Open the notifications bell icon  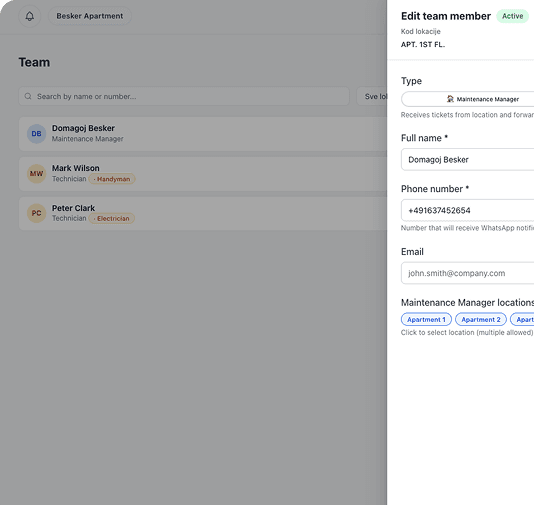pyautogui.click(x=30, y=16)
